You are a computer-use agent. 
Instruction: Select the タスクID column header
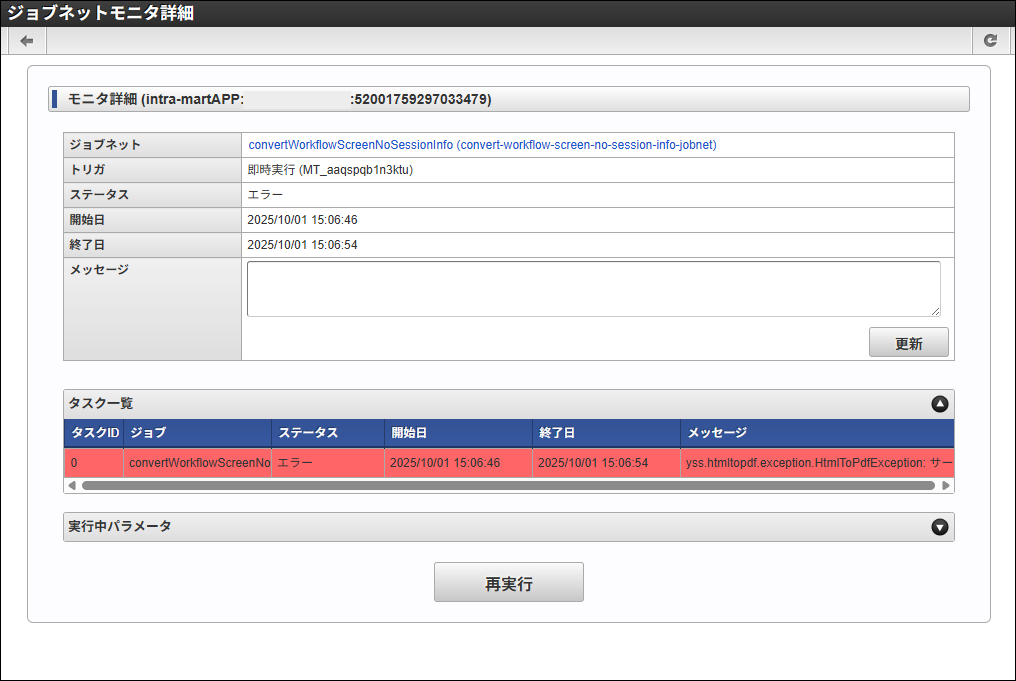tap(94, 433)
